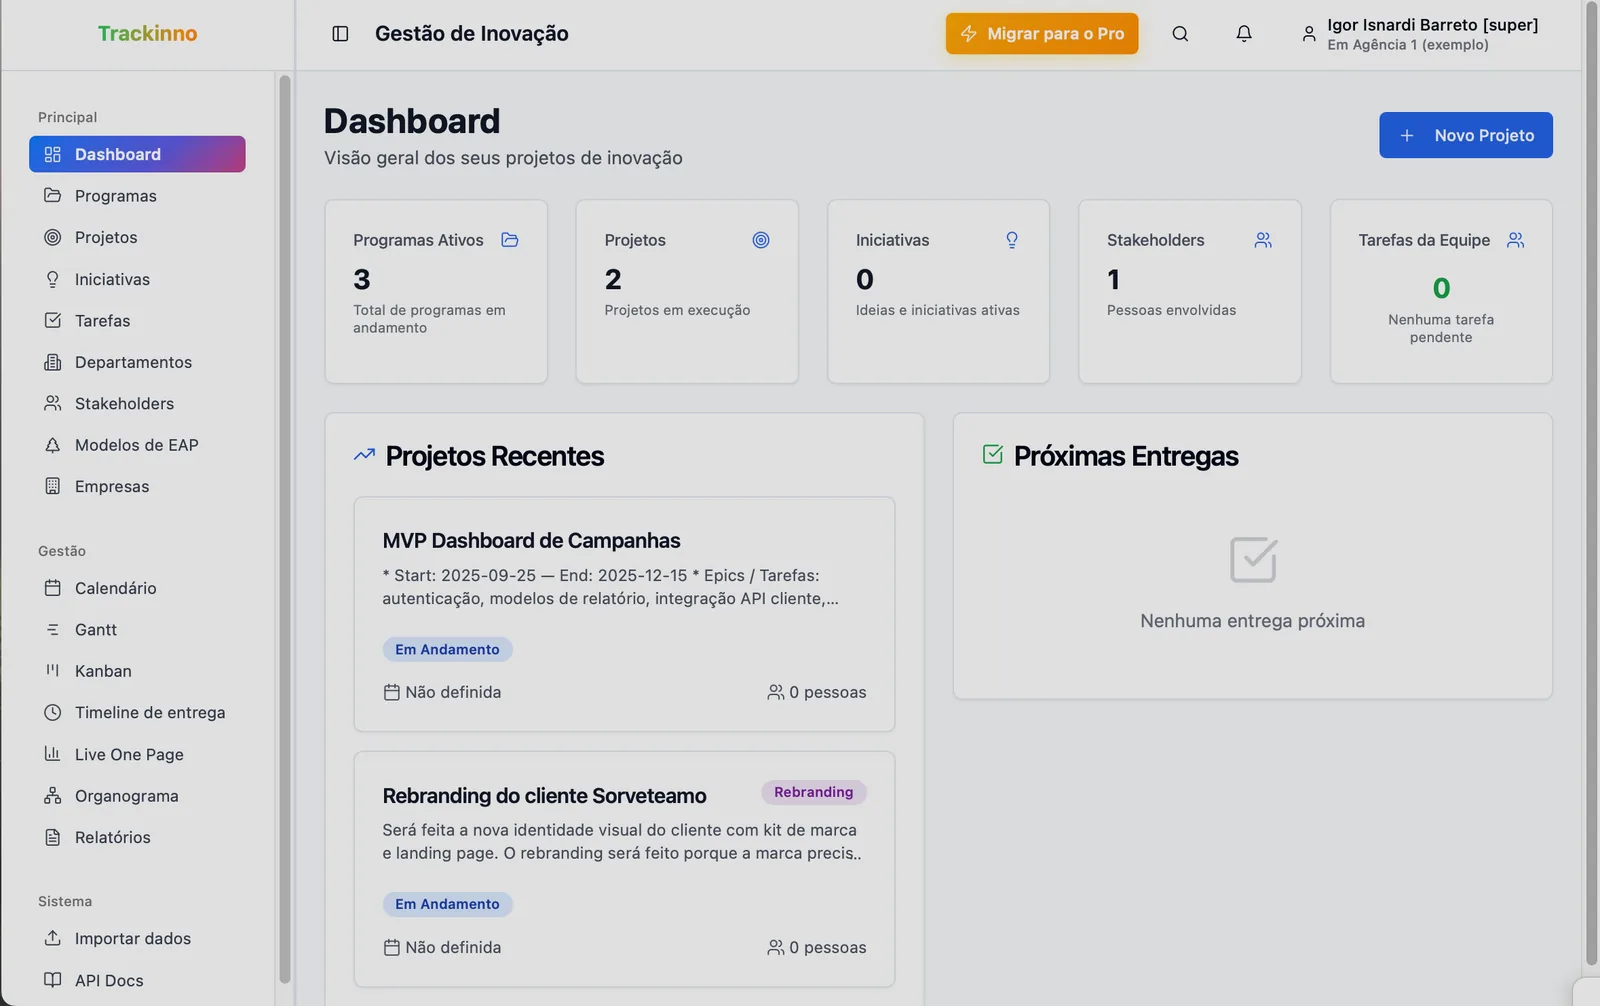
Task: Open API Docs
Action: (137, 980)
